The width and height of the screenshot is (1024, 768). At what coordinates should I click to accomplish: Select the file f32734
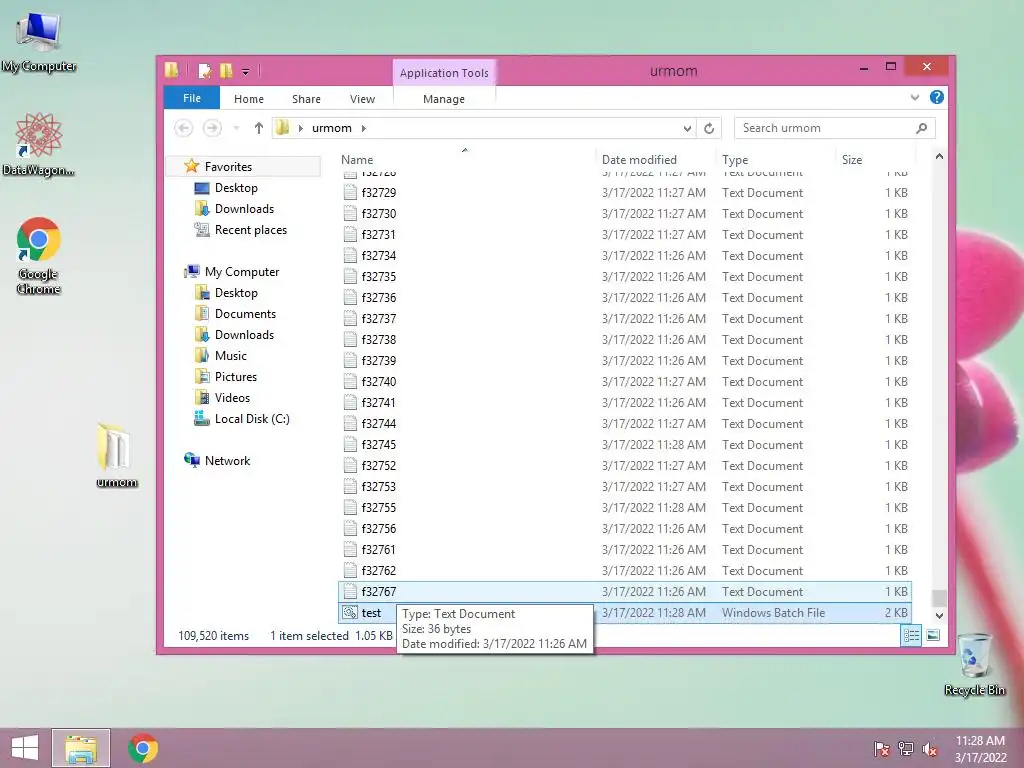pyautogui.click(x=625, y=255)
